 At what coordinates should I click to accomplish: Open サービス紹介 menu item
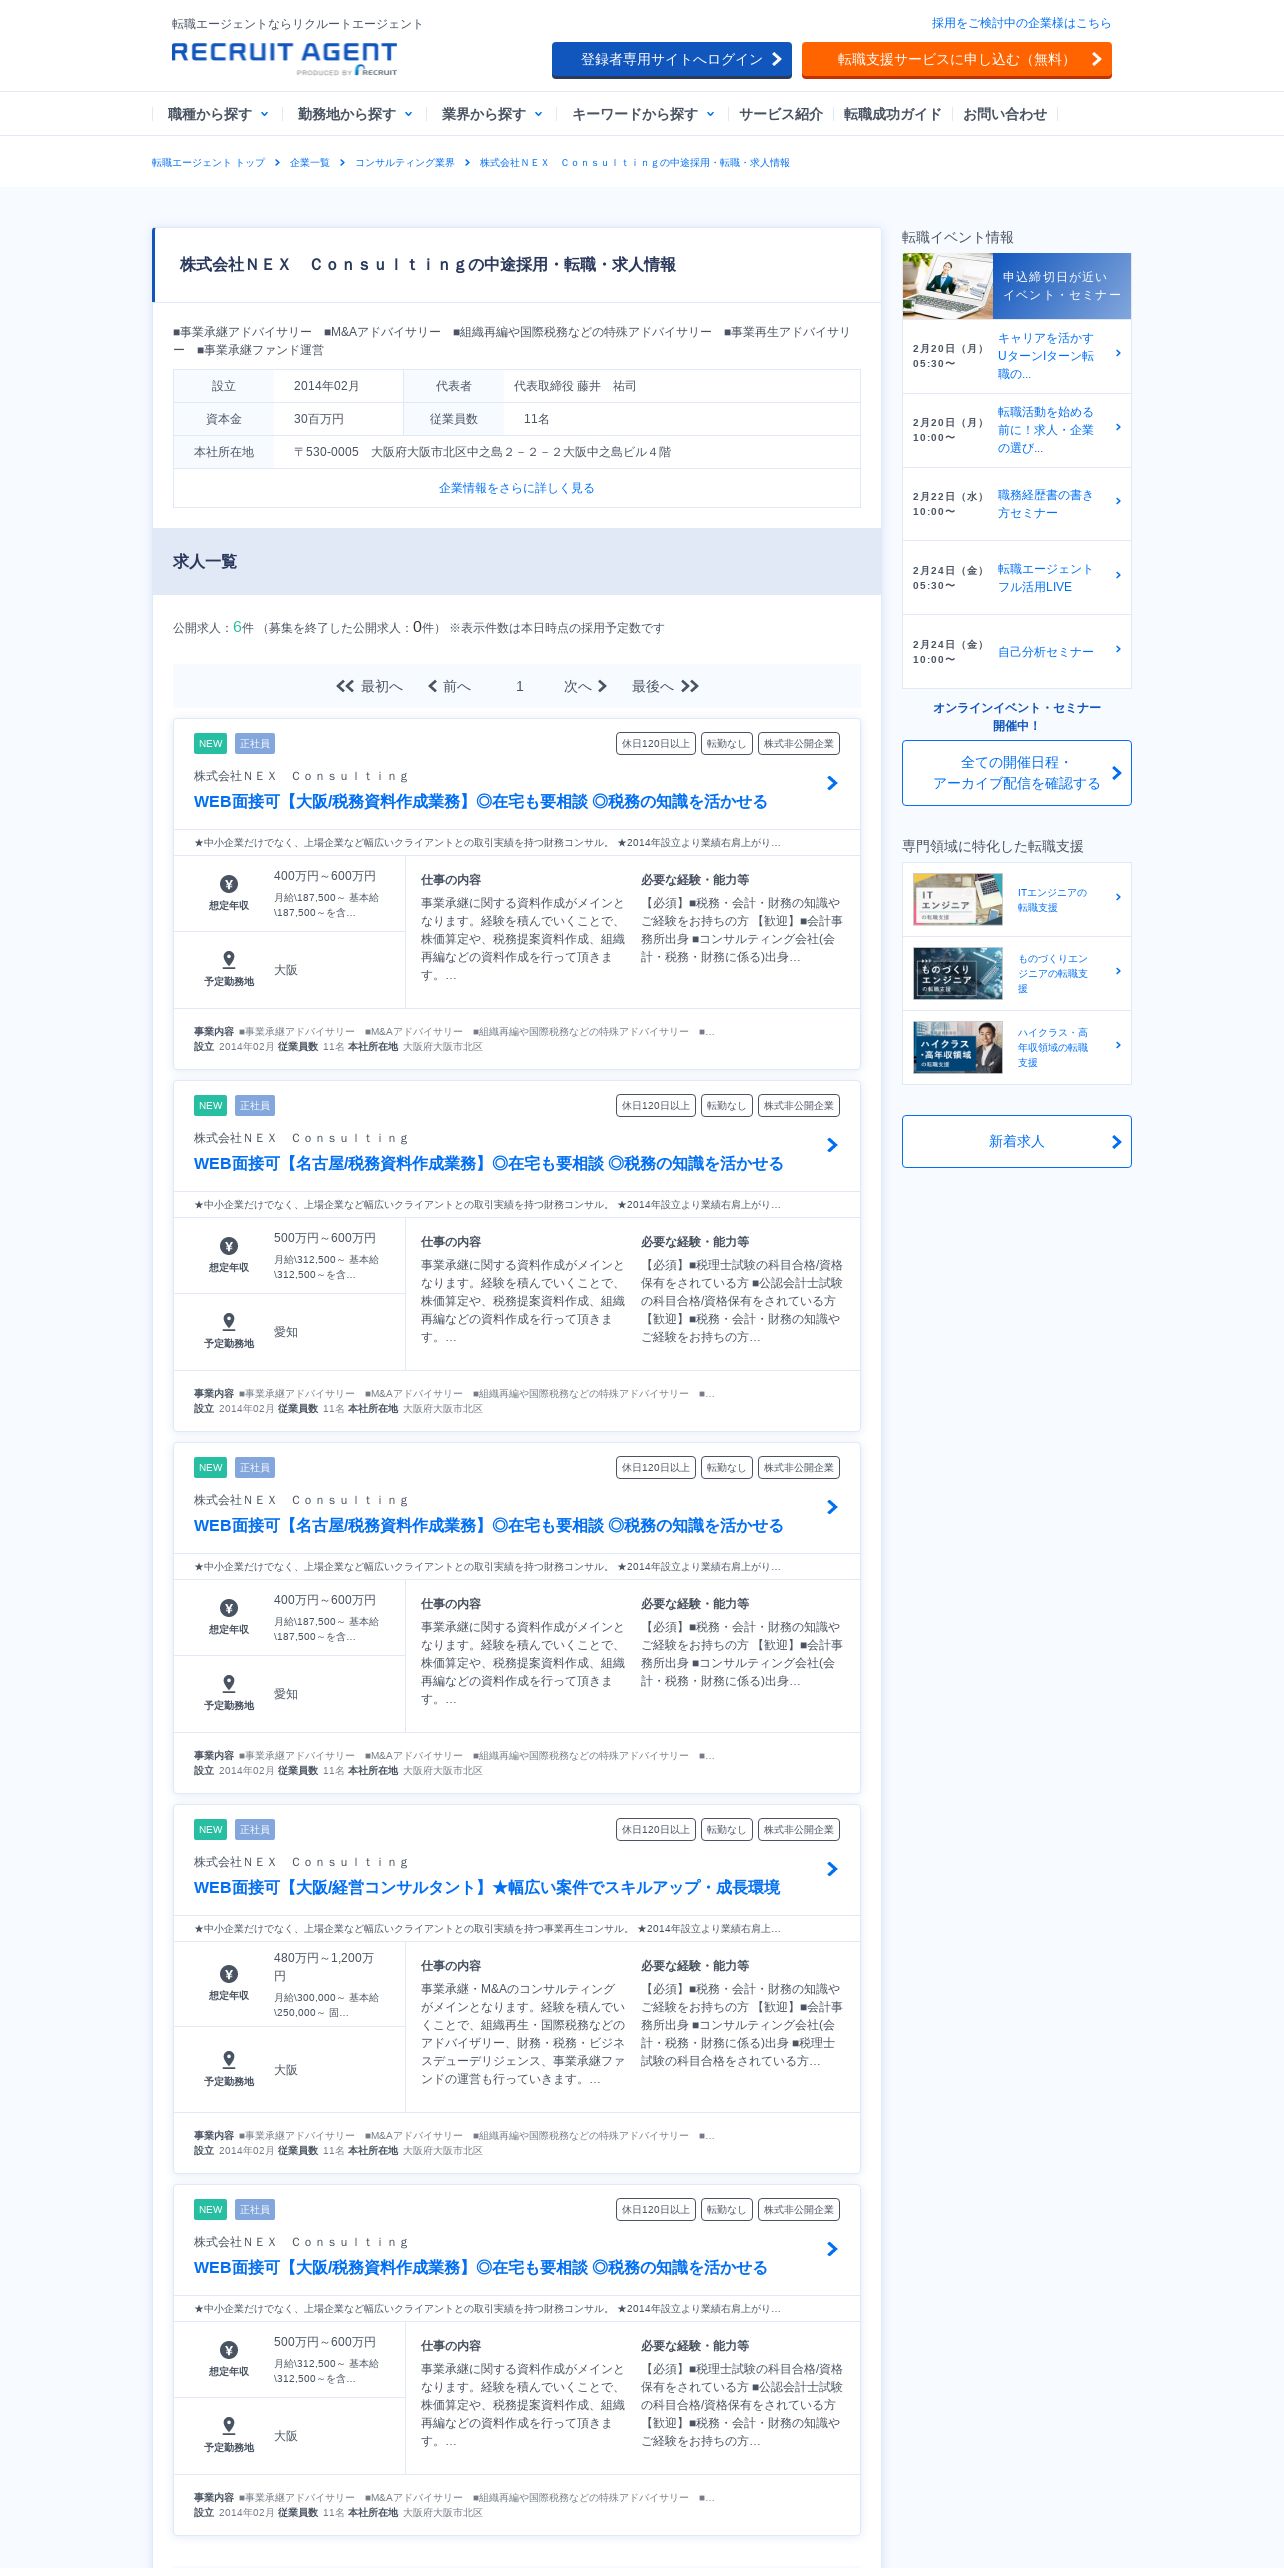[x=781, y=114]
